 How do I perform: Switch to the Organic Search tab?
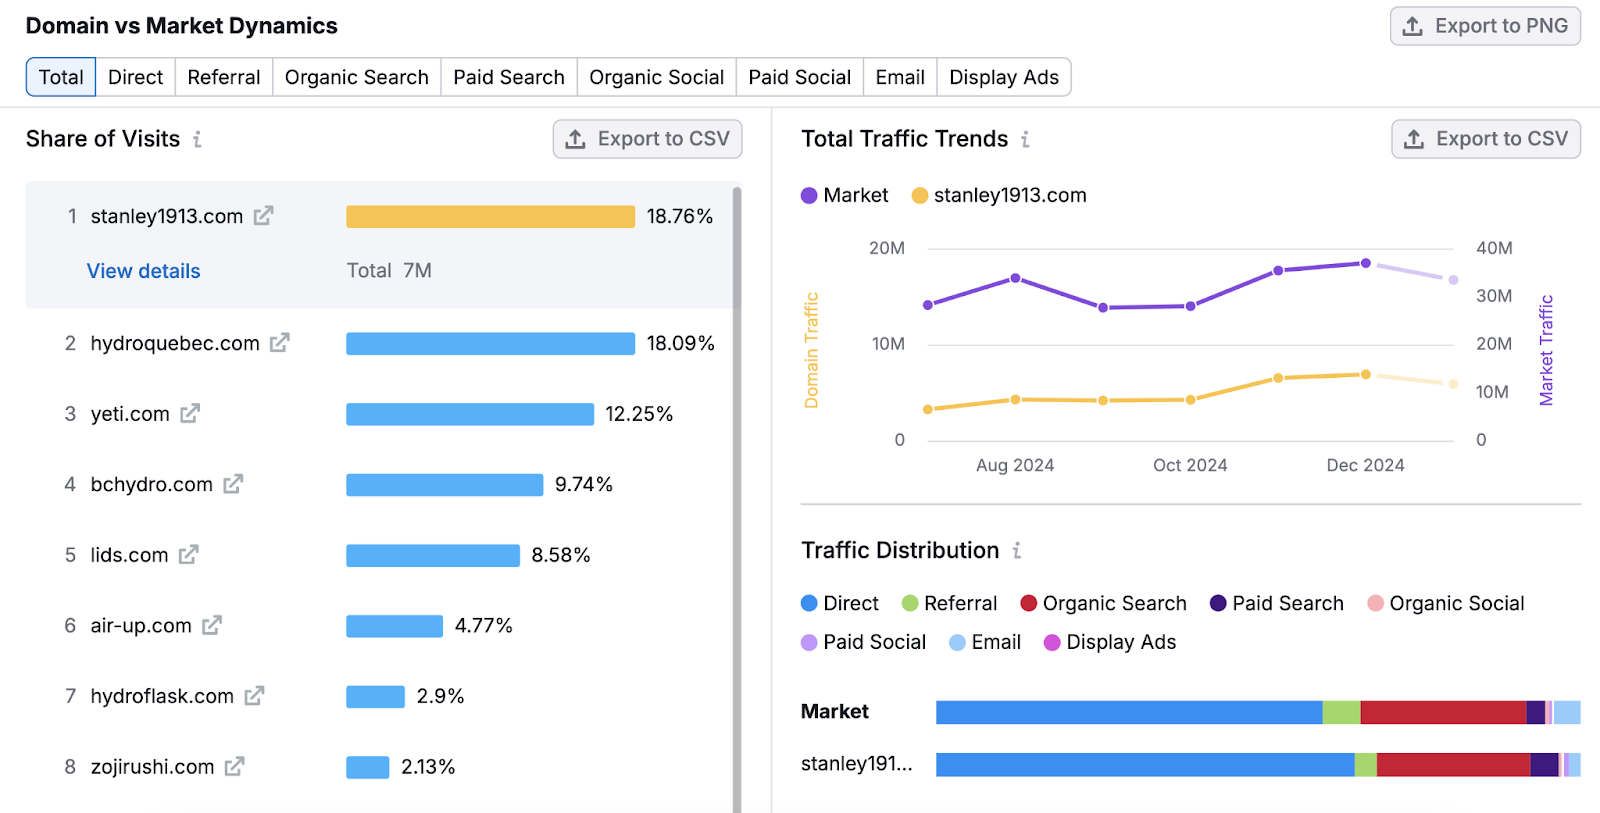pyautogui.click(x=357, y=77)
